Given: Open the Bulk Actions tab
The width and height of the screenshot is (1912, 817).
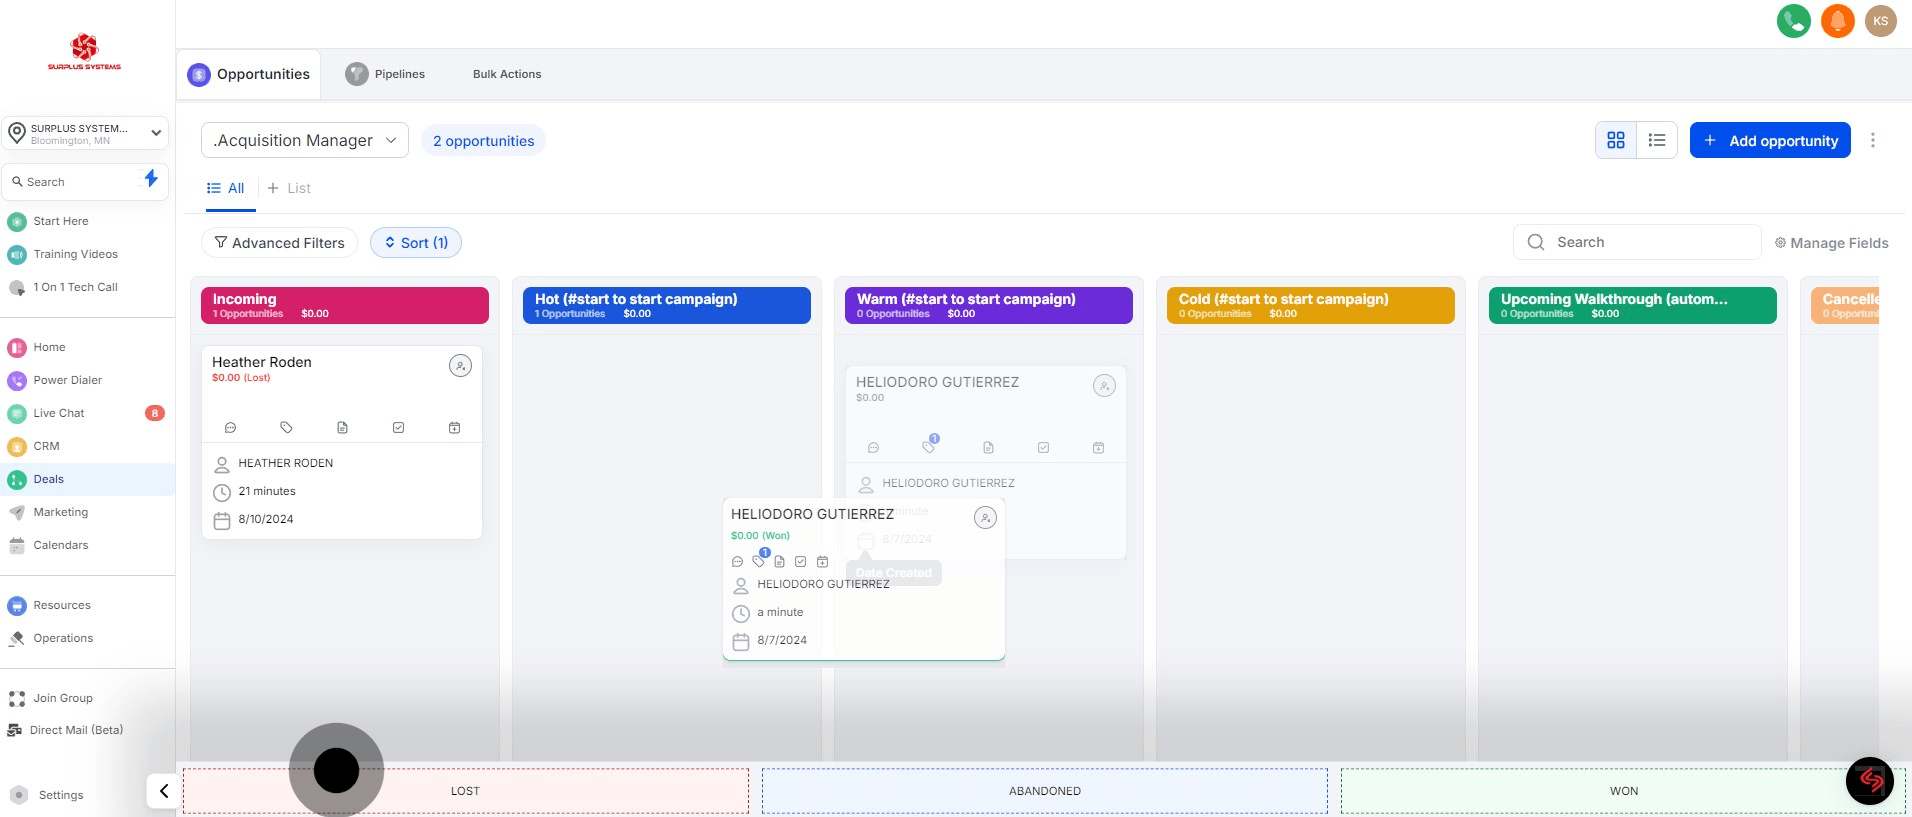Looking at the screenshot, I should tap(507, 74).
